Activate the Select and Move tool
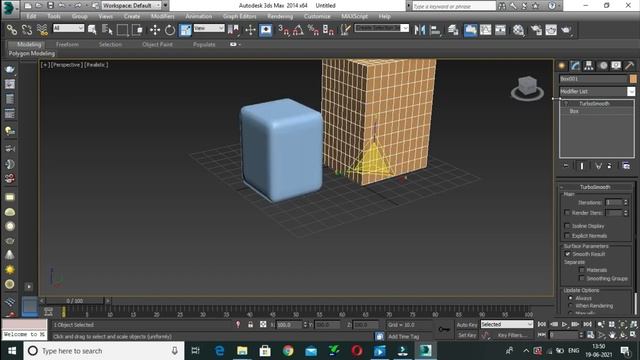 click(155, 30)
